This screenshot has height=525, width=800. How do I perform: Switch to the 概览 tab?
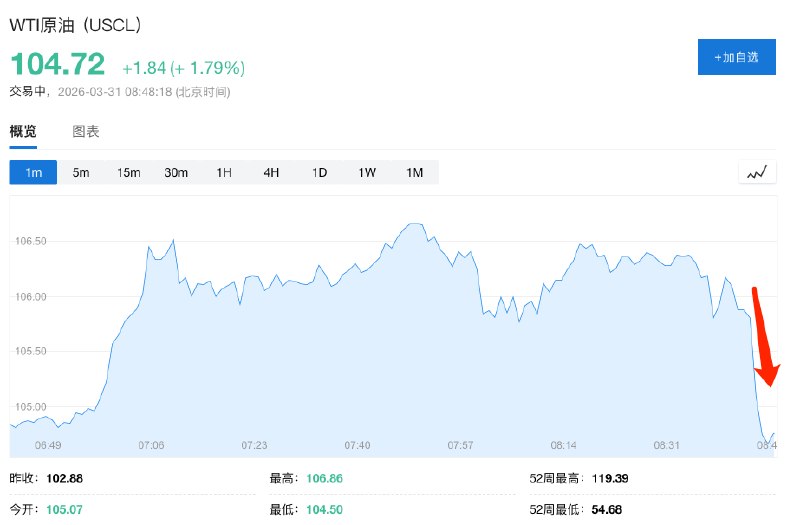point(23,132)
